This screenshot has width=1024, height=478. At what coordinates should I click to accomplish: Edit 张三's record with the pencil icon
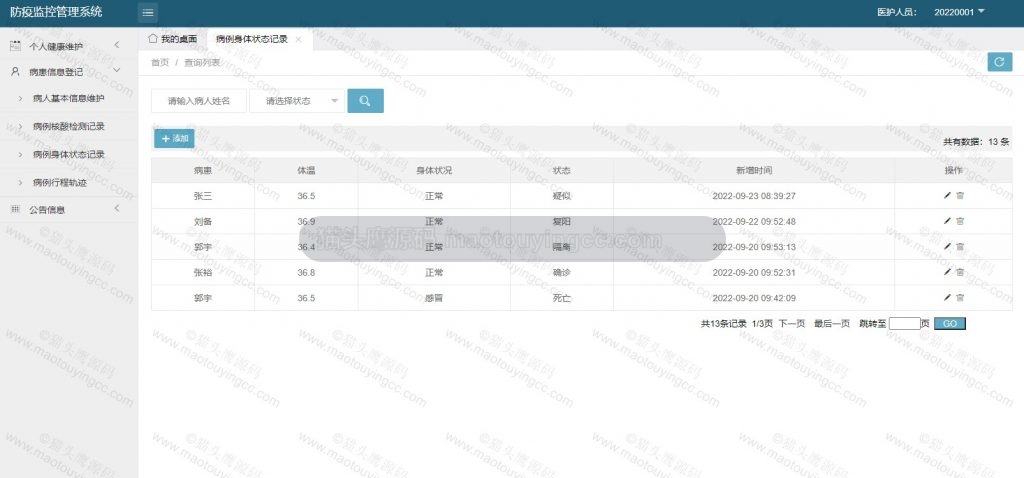click(x=947, y=195)
